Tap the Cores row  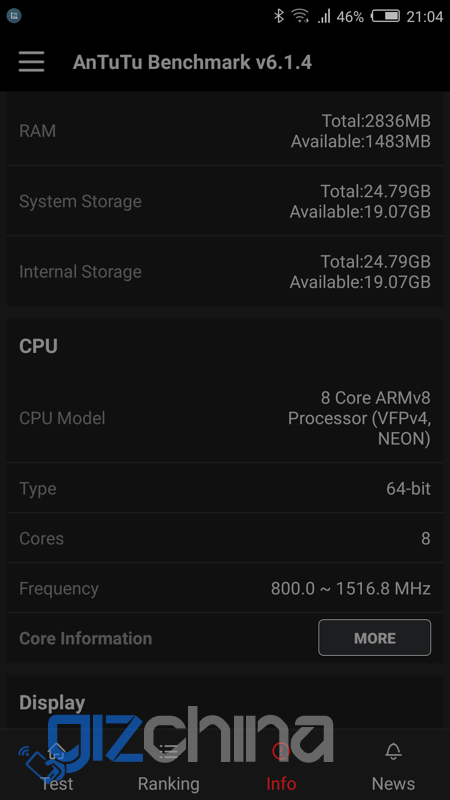pos(225,538)
